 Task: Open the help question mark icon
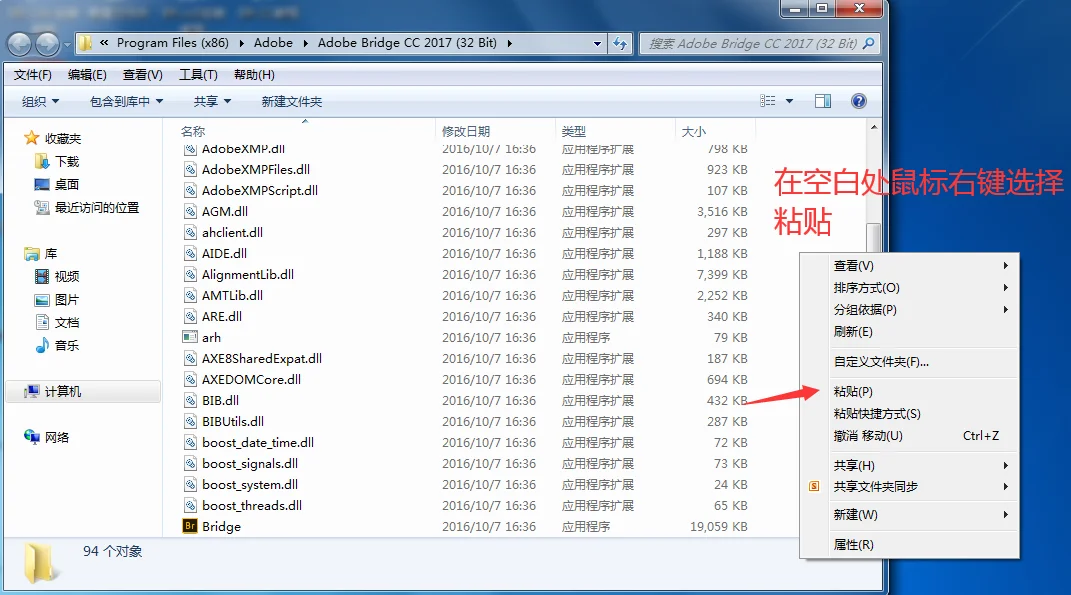point(859,101)
